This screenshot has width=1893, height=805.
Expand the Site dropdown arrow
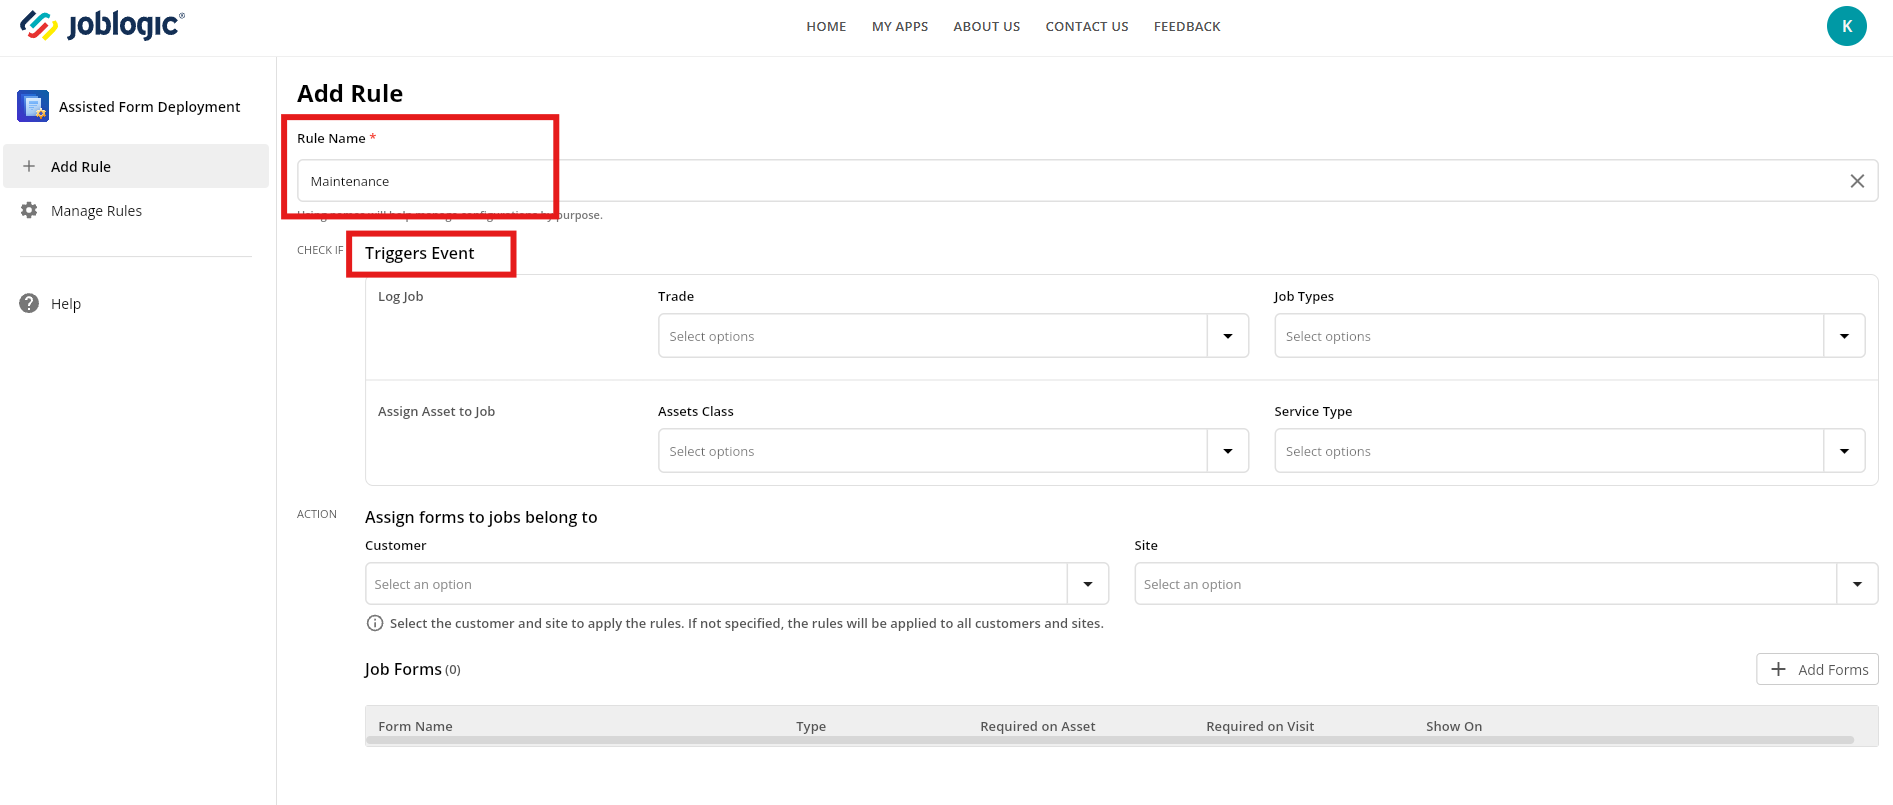(x=1857, y=584)
